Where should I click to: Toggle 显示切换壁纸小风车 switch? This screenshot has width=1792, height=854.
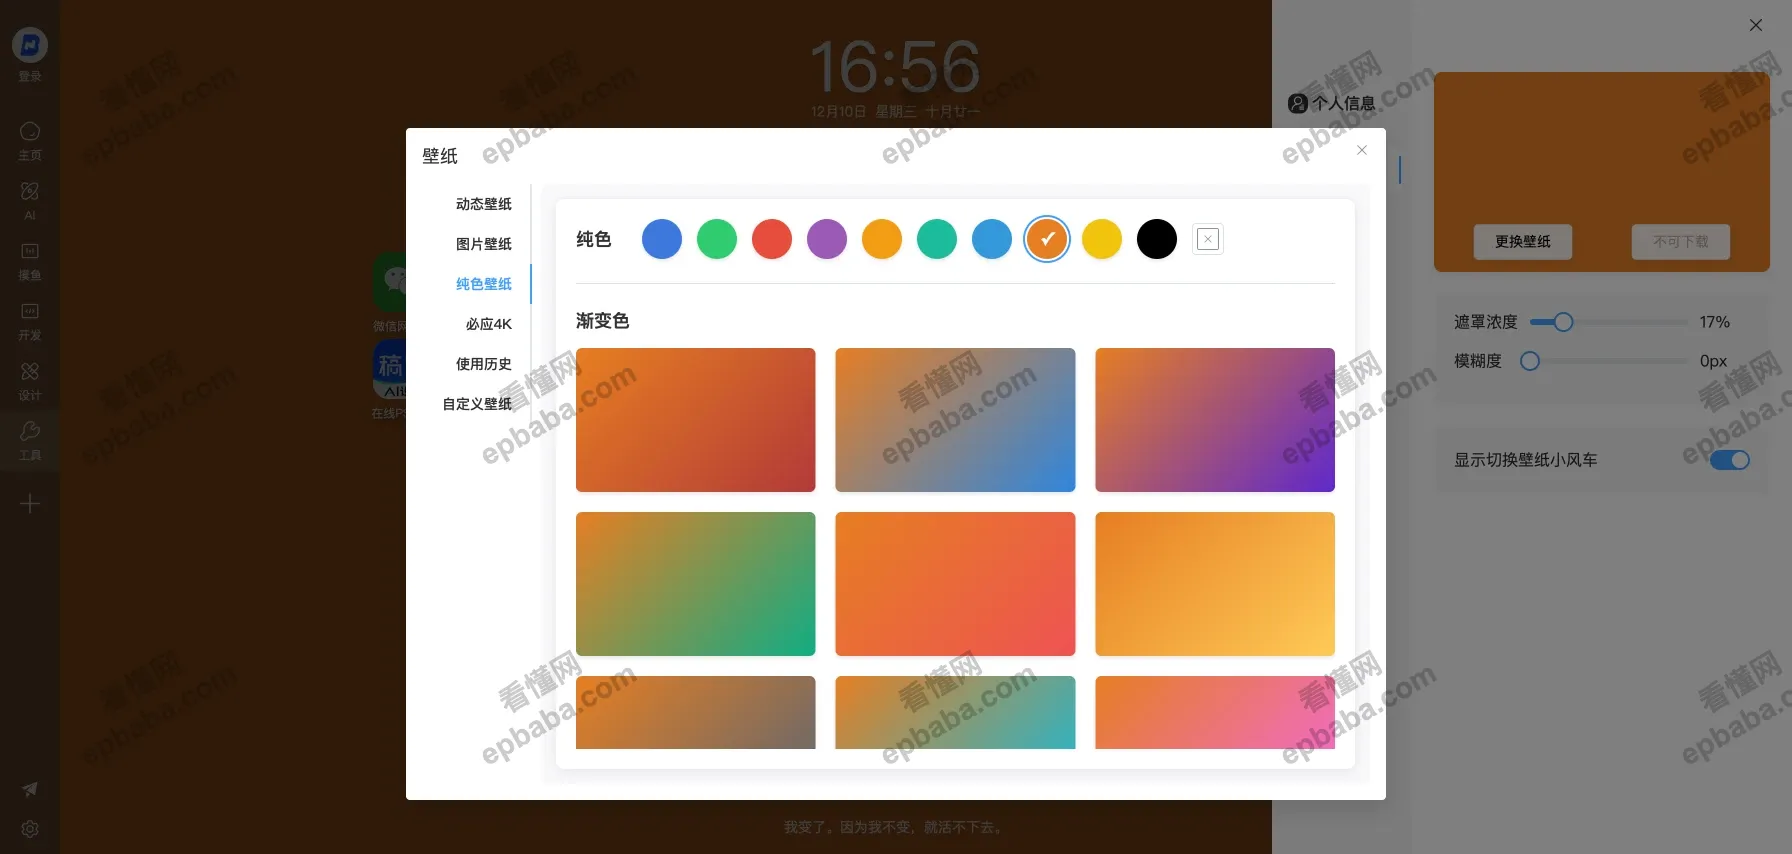point(1730,460)
